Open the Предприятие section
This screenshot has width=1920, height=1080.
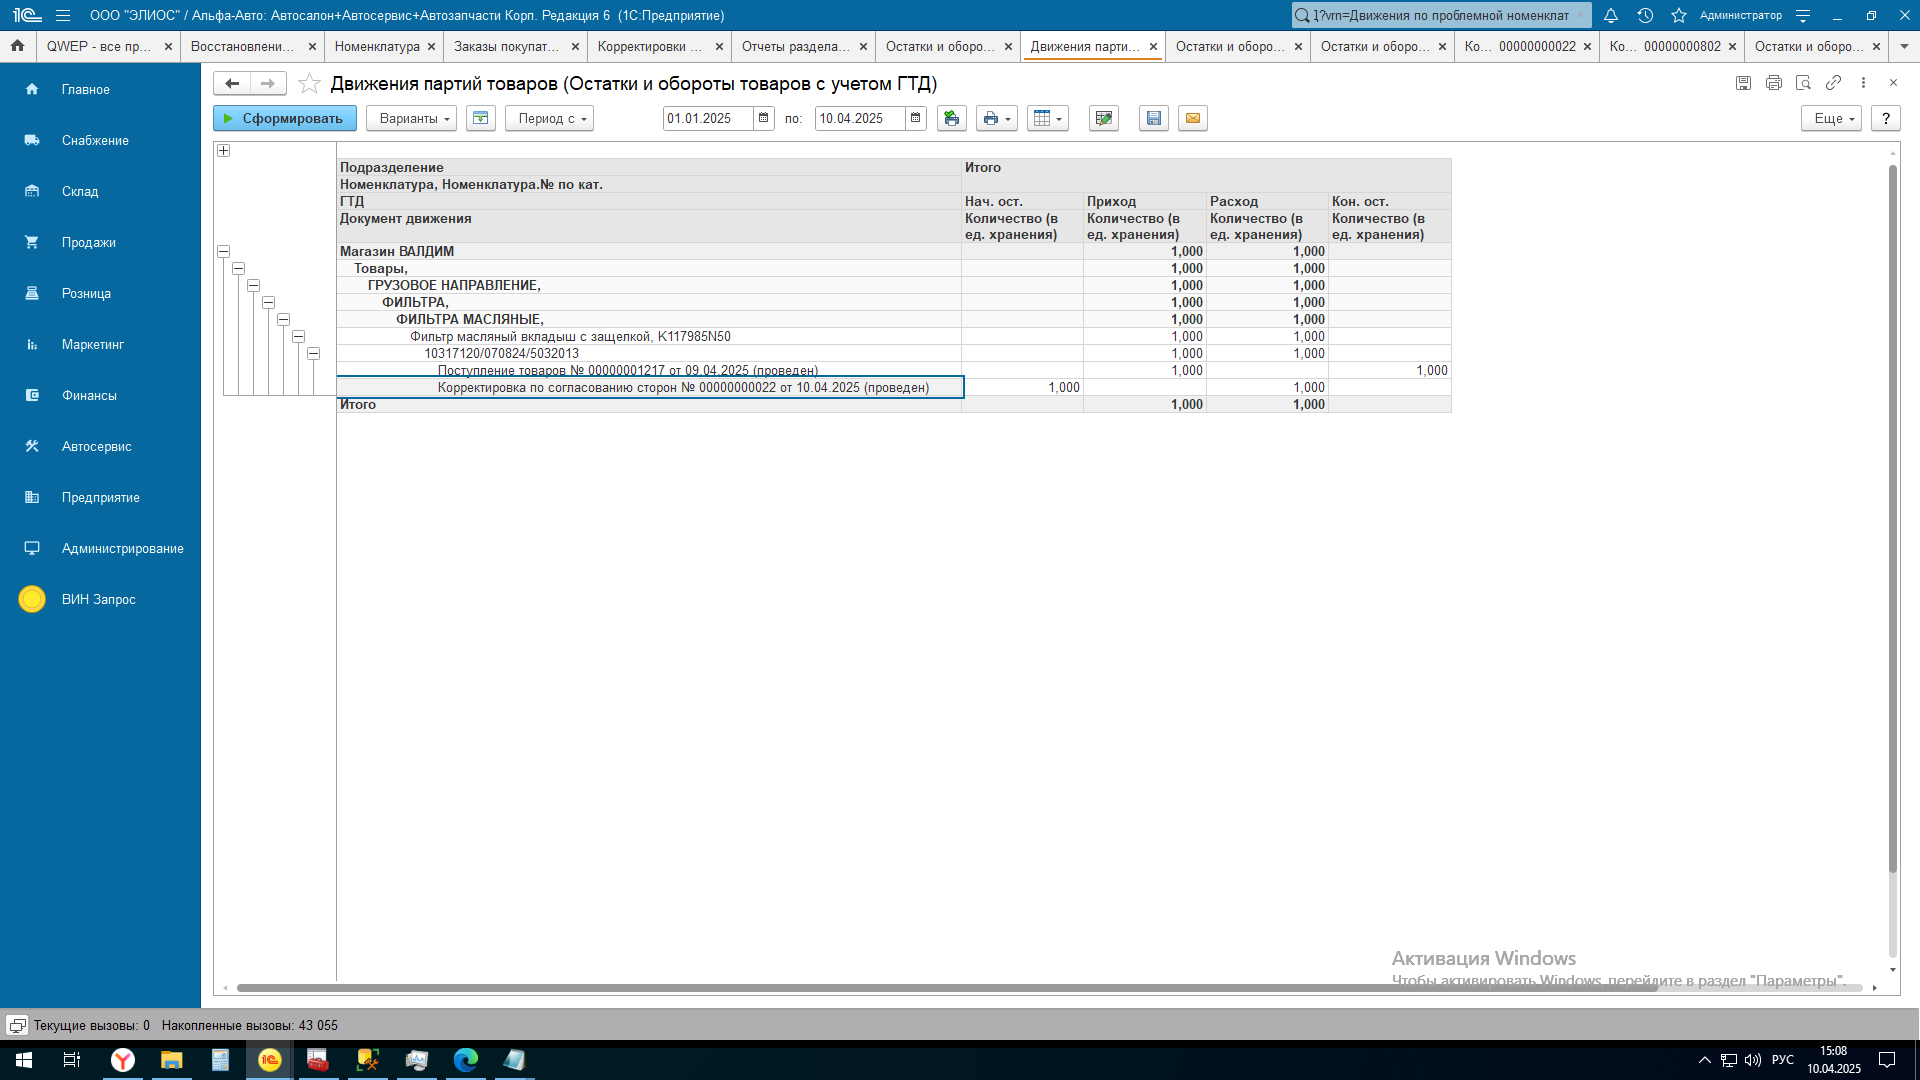[x=100, y=497]
